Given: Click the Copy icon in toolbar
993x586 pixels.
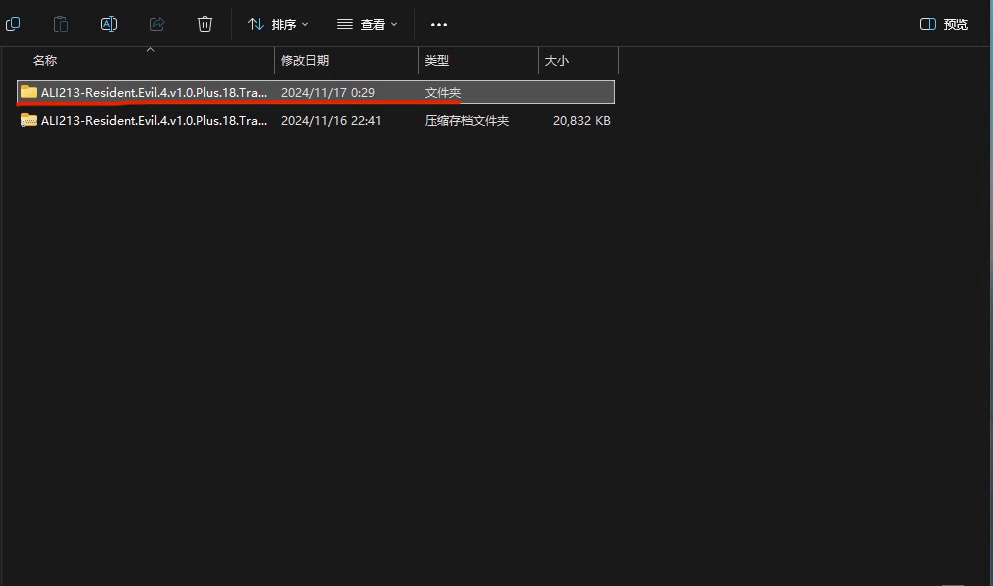Looking at the screenshot, I should click(x=13, y=24).
